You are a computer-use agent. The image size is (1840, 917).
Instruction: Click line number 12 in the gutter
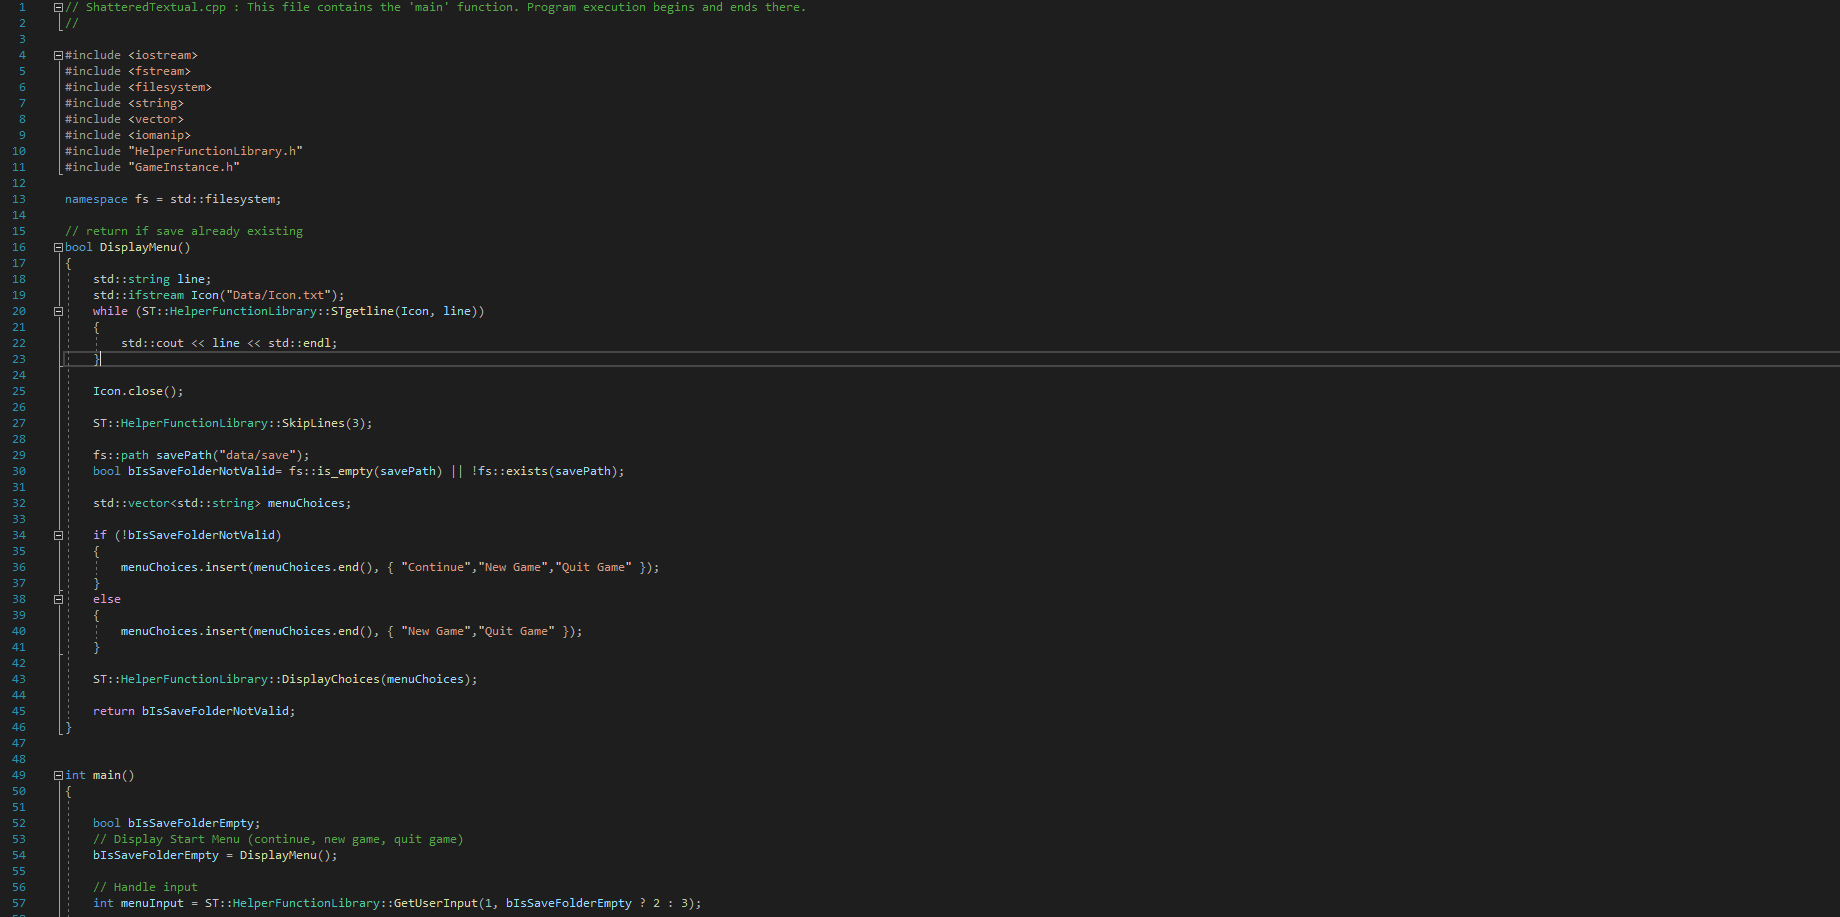(19, 183)
